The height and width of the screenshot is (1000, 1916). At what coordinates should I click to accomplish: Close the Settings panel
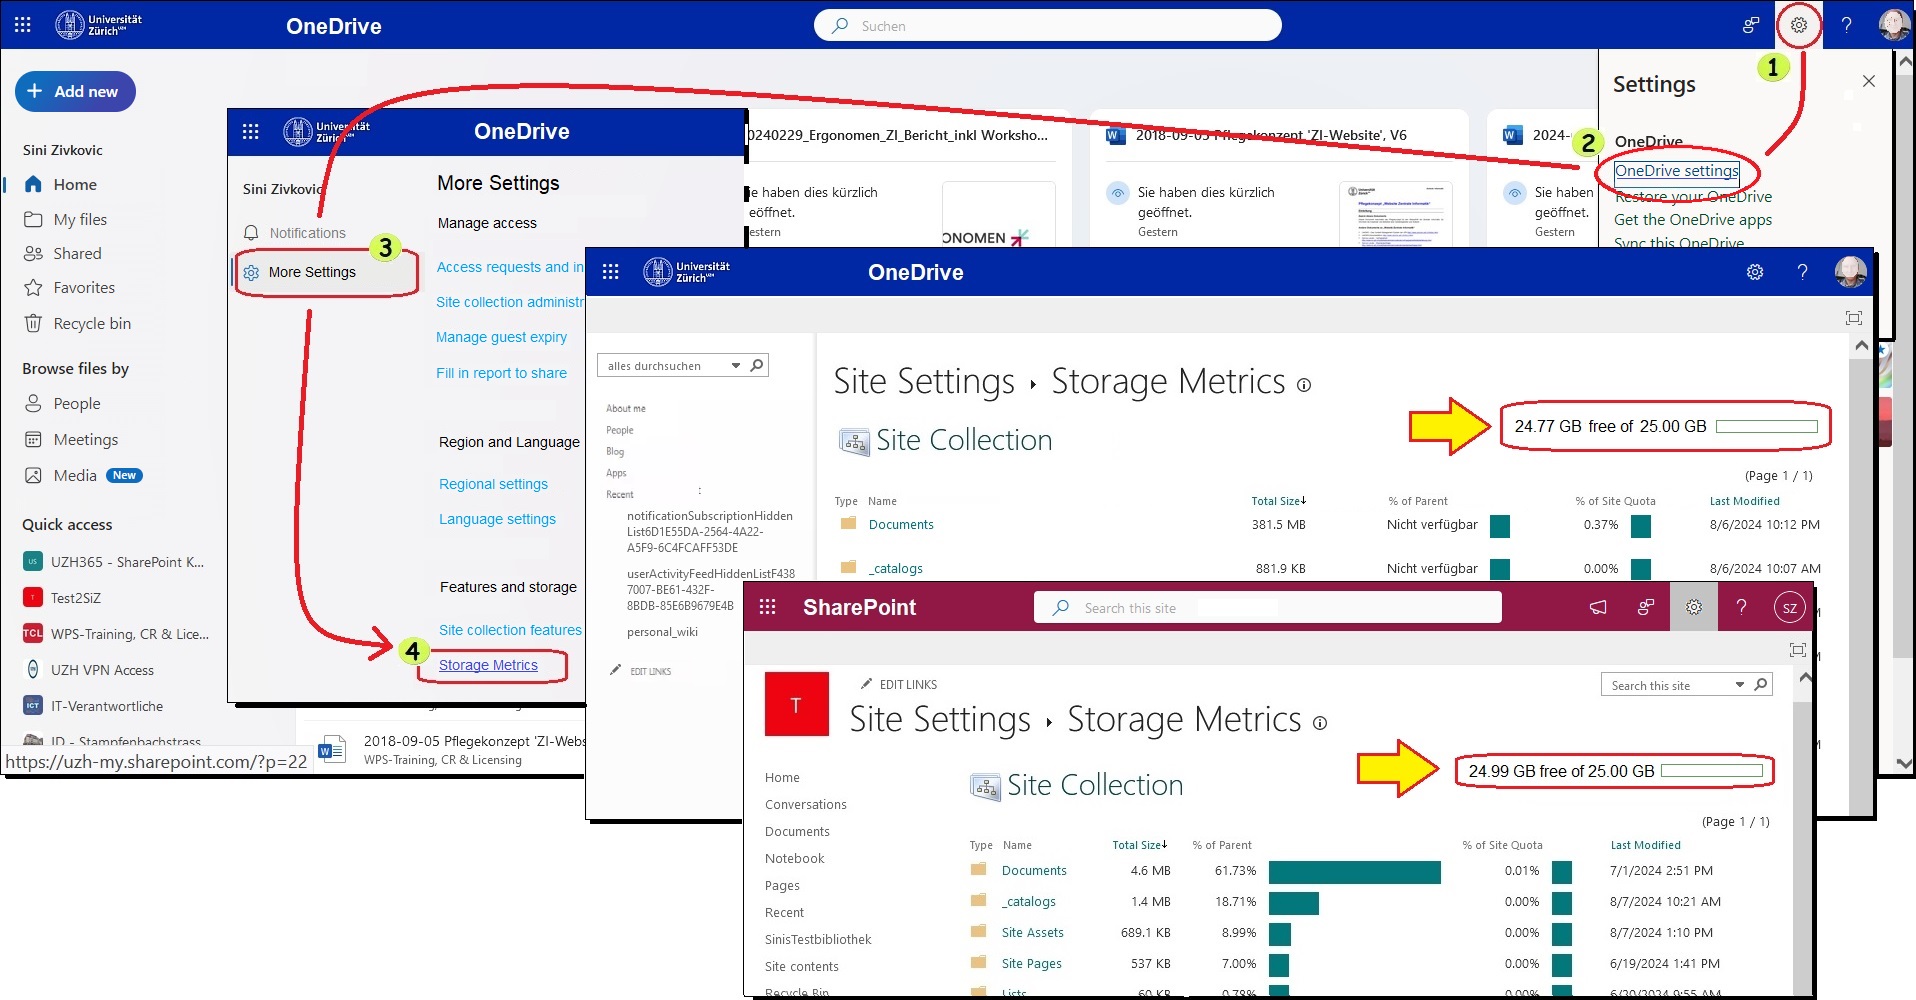click(x=1868, y=81)
